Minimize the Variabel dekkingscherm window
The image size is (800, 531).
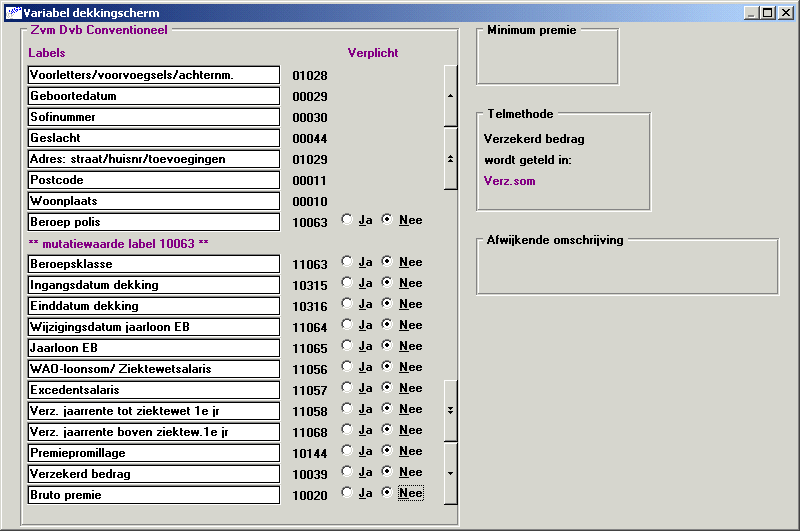click(752, 12)
